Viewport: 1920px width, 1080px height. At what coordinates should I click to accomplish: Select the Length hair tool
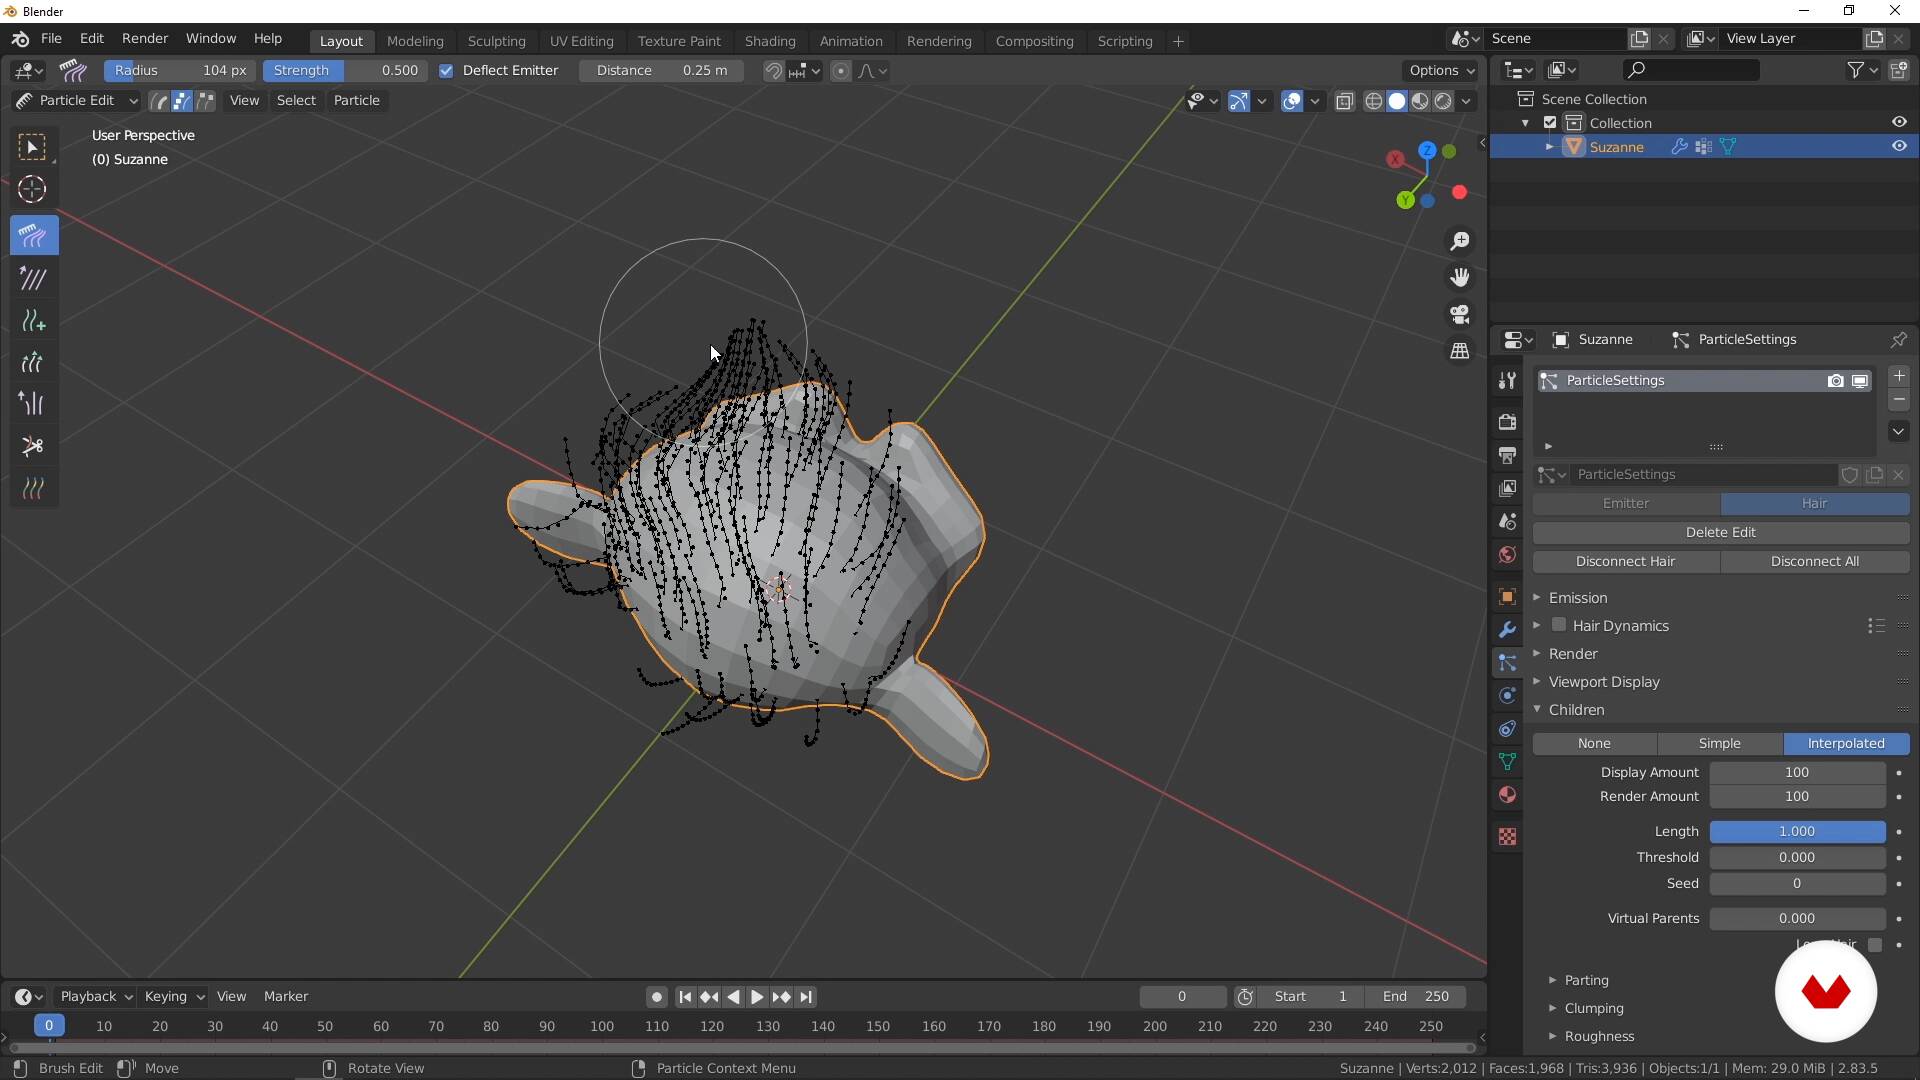point(34,362)
